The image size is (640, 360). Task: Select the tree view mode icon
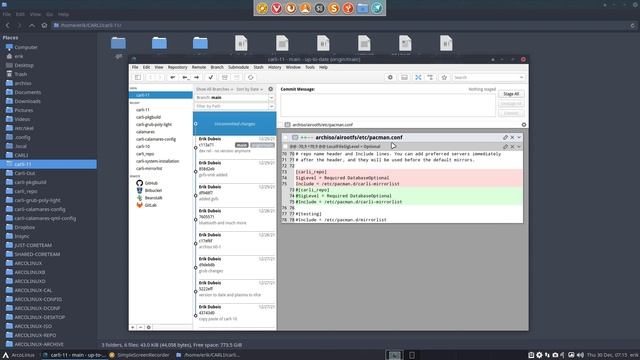pyautogui.click(x=430, y=77)
